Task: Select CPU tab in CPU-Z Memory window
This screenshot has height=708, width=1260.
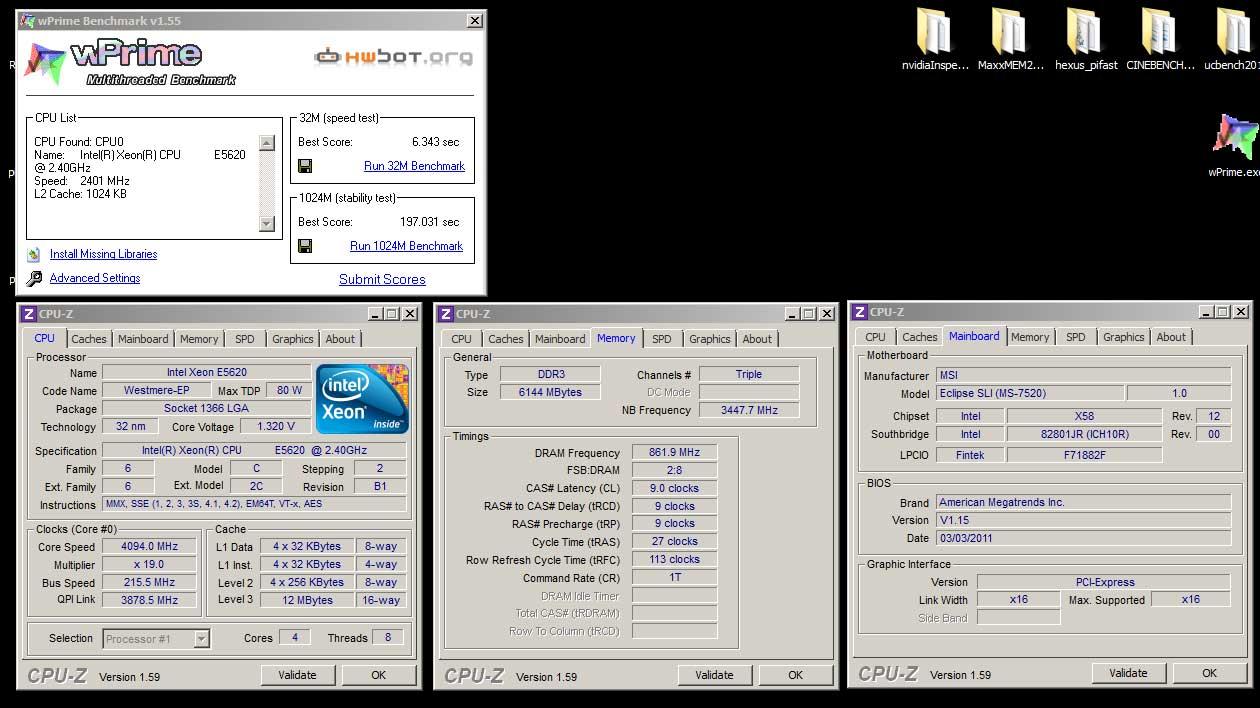Action: pyautogui.click(x=461, y=339)
